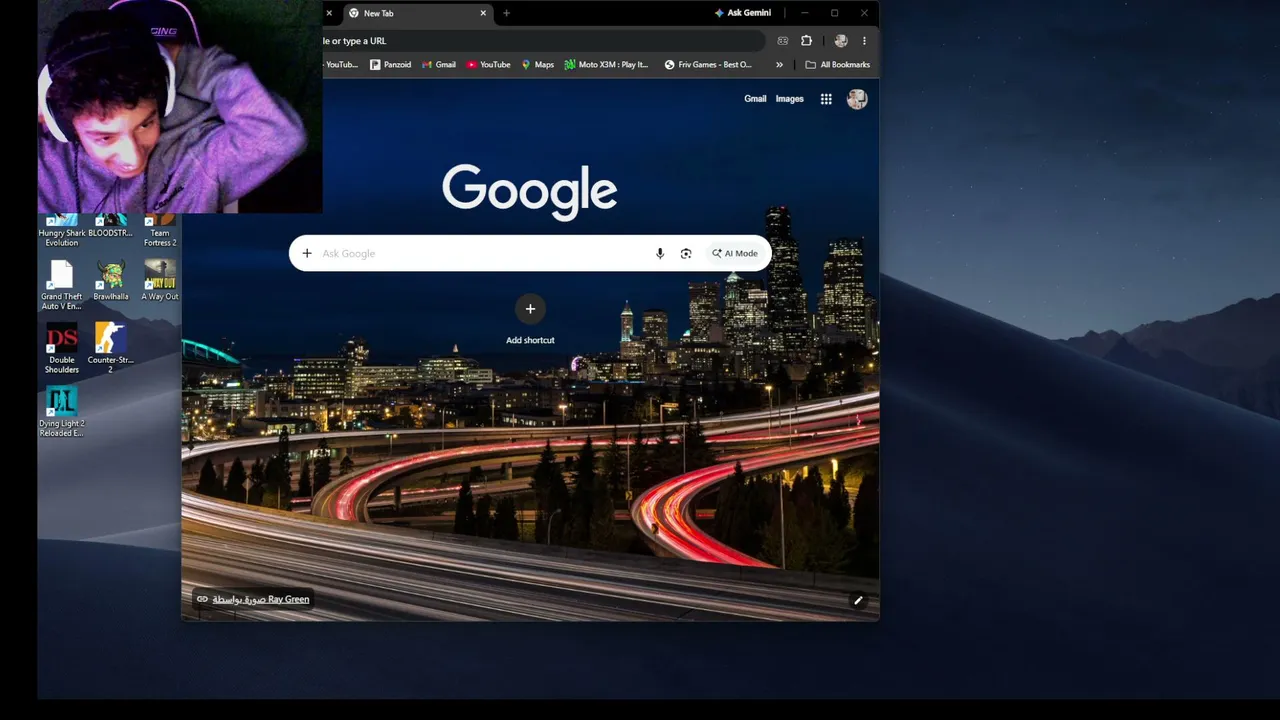This screenshot has width=1280, height=720.
Task: Open the YouTube bookmark next to Maps
Action: point(488,65)
